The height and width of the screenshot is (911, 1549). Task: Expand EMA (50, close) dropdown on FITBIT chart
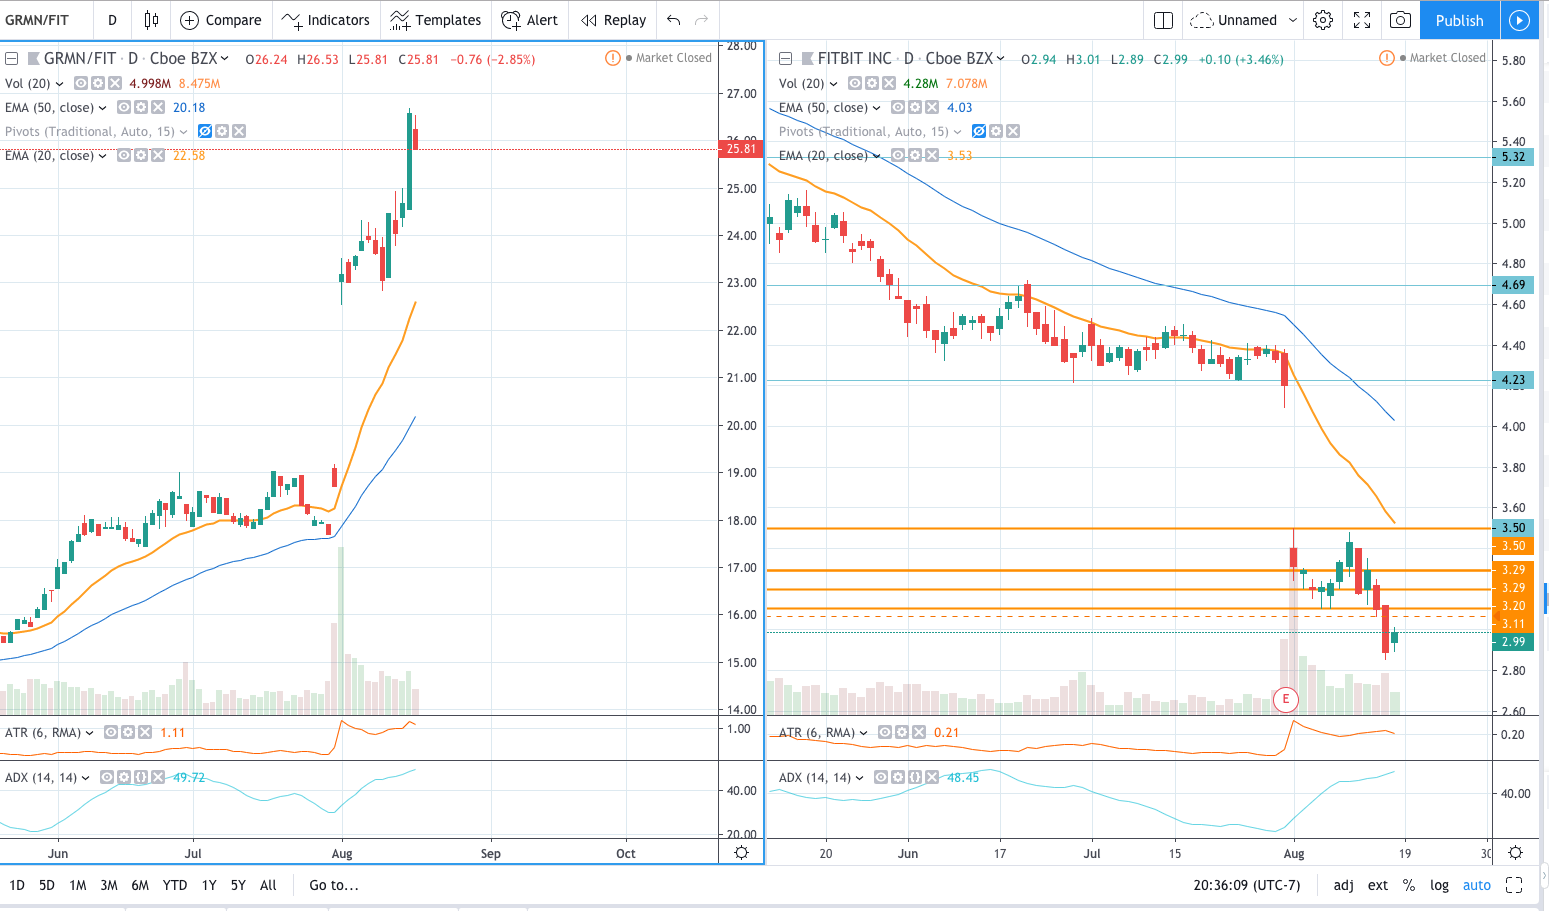[x=877, y=107]
